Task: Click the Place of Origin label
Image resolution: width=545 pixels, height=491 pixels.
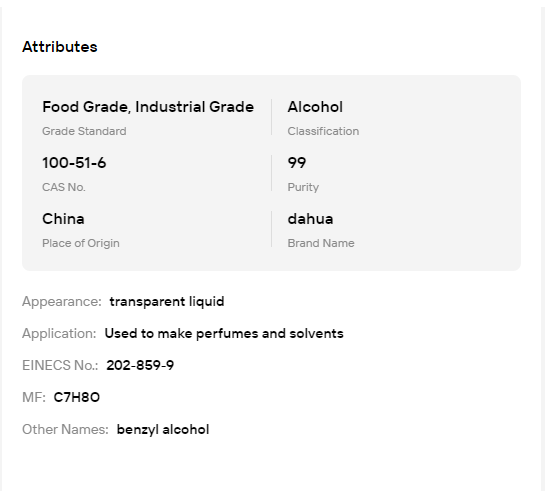Action: [x=81, y=243]
